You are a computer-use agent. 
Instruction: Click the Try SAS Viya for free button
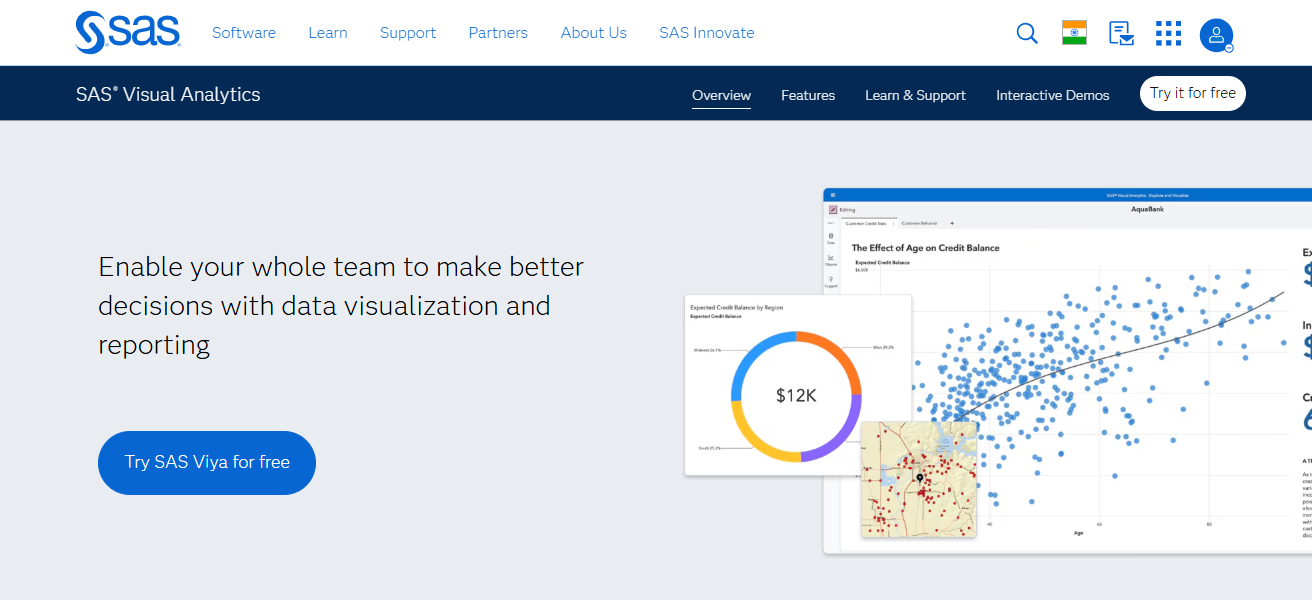(206, 462)
